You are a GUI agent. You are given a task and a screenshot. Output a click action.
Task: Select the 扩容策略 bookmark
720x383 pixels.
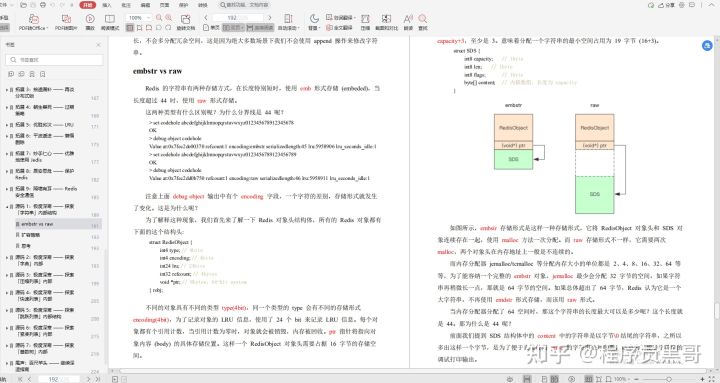31,235
